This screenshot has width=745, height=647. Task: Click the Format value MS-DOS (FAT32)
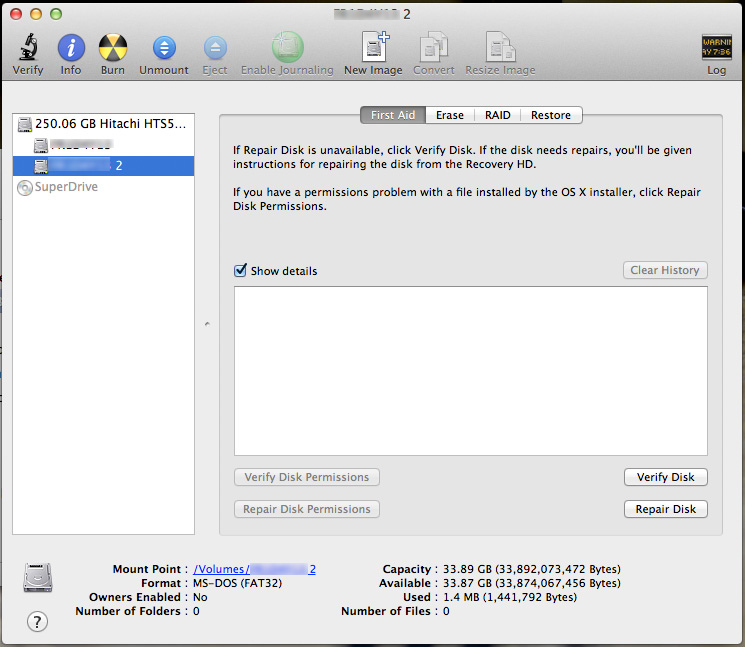point(238,583)
